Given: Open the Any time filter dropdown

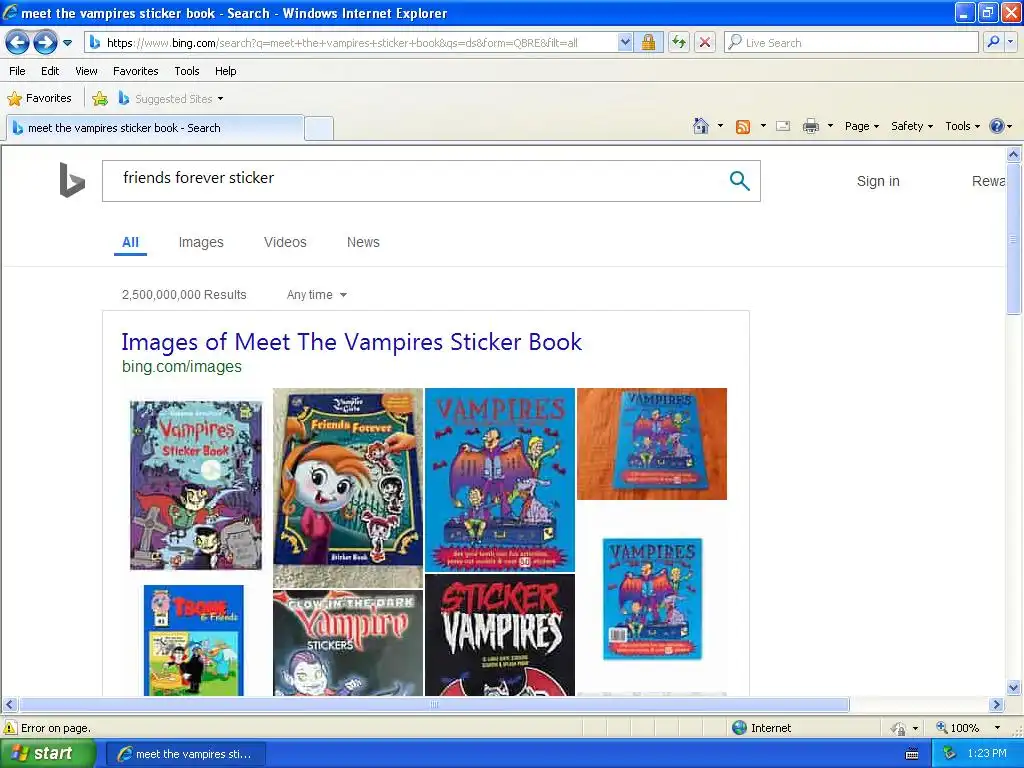Looking at the screenshot, I should tap(317, 295).
